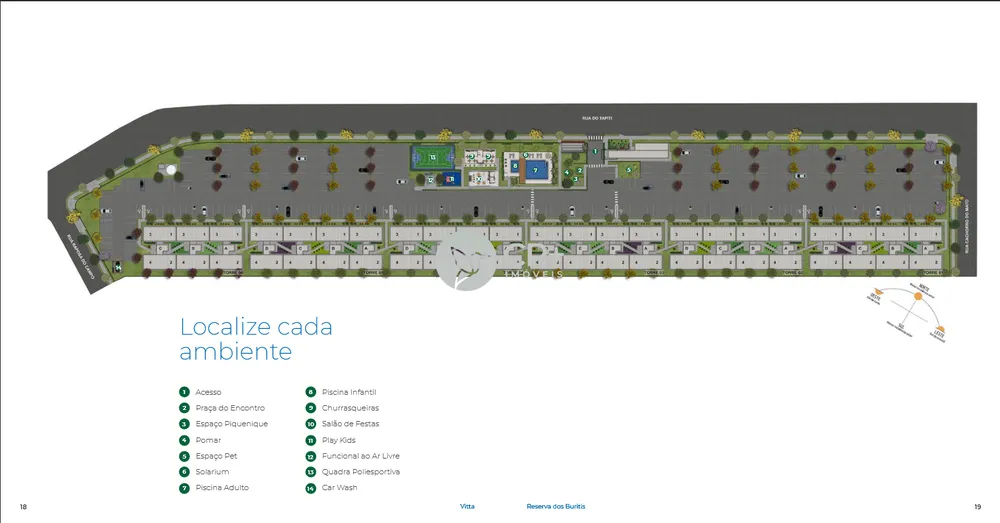This screenshot has height=523, width=1000.
Task: Click the number 10 Salão de Festas legend badge
Action: click(311, 424)
